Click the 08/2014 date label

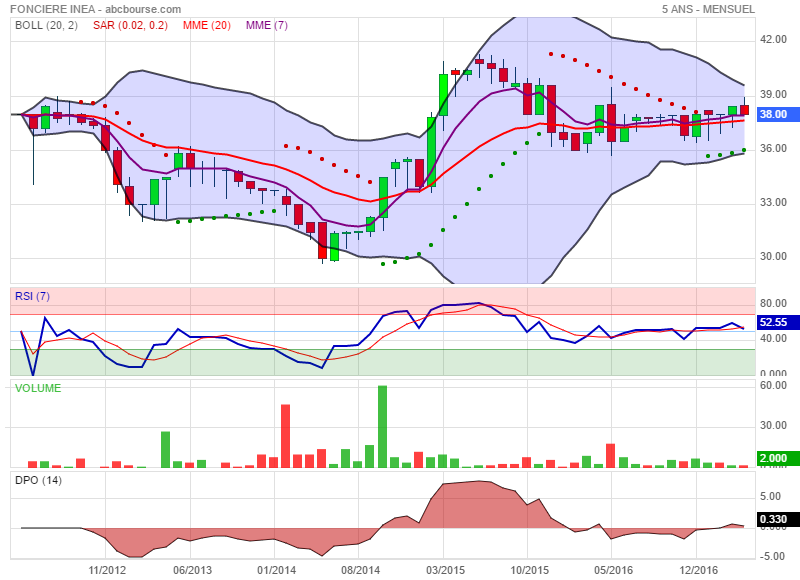click(x=360, y=570)
